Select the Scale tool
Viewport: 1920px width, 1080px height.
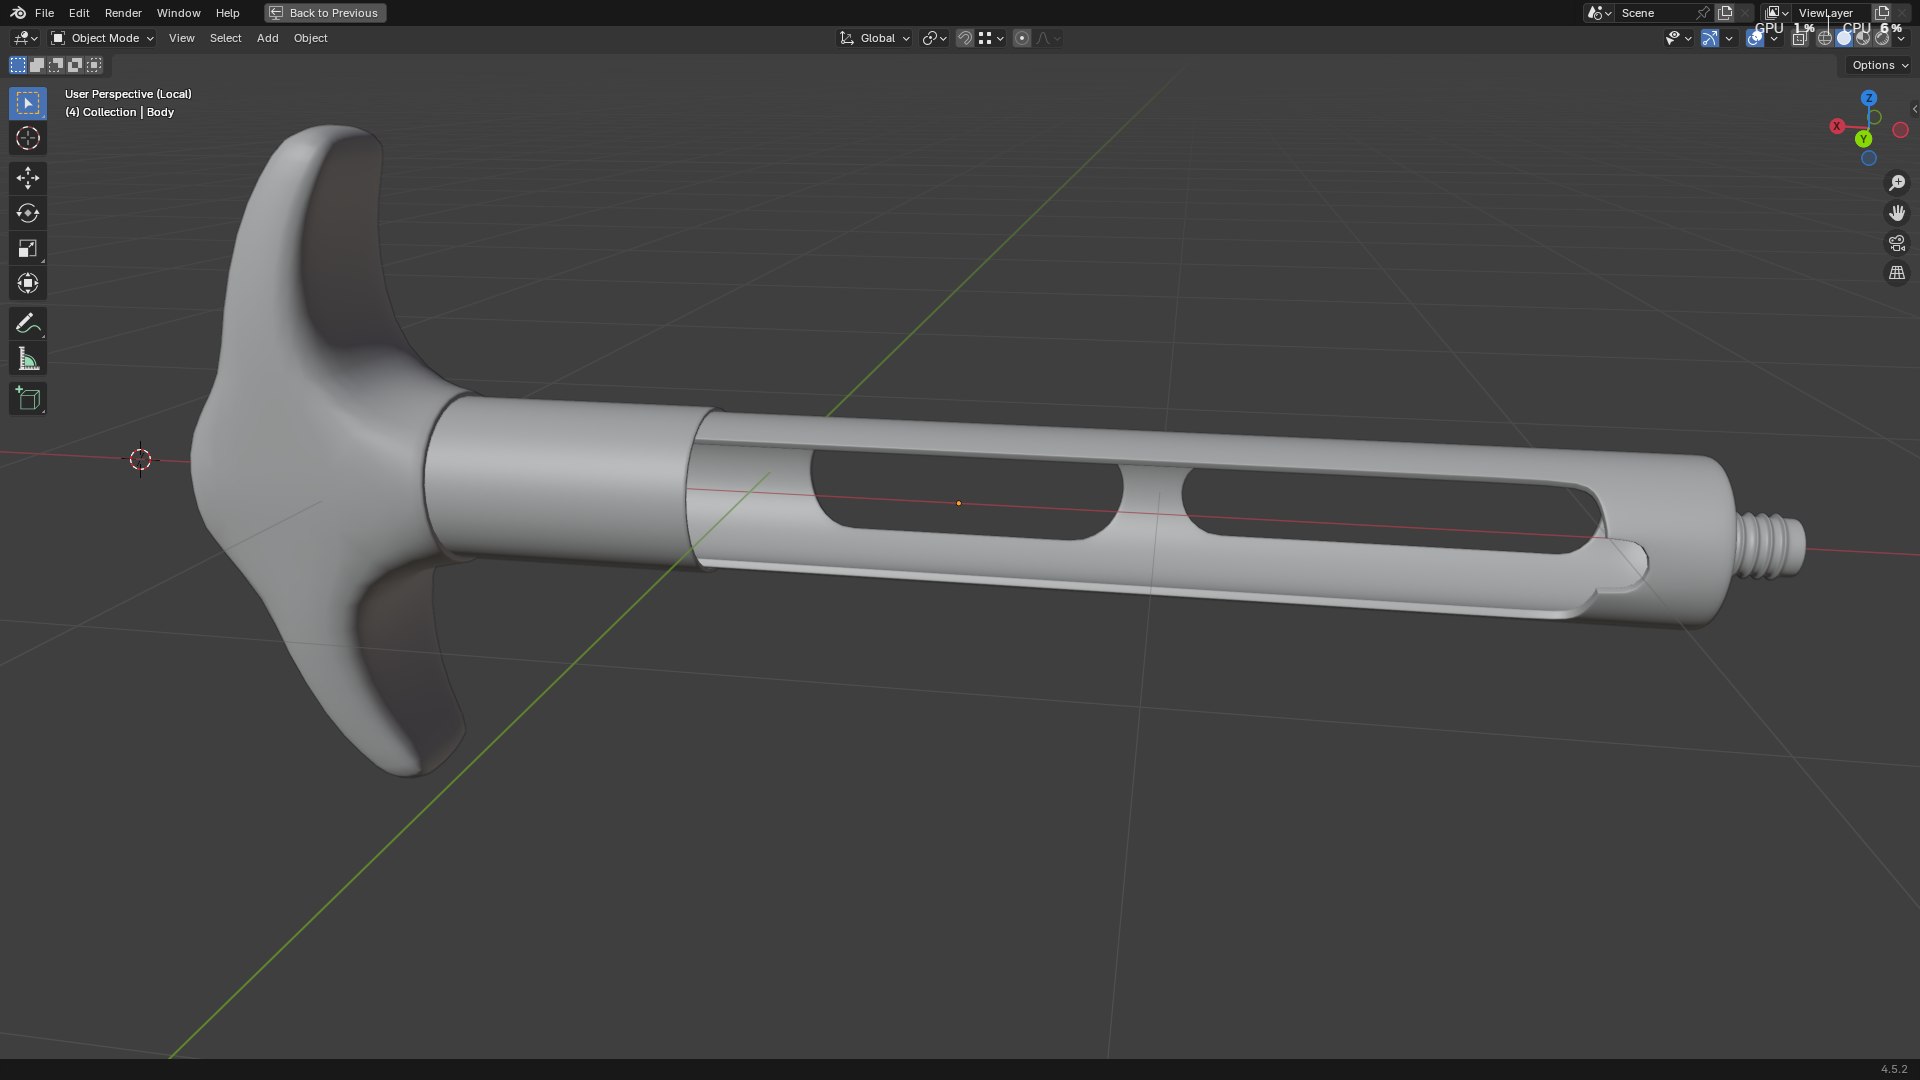28,248
